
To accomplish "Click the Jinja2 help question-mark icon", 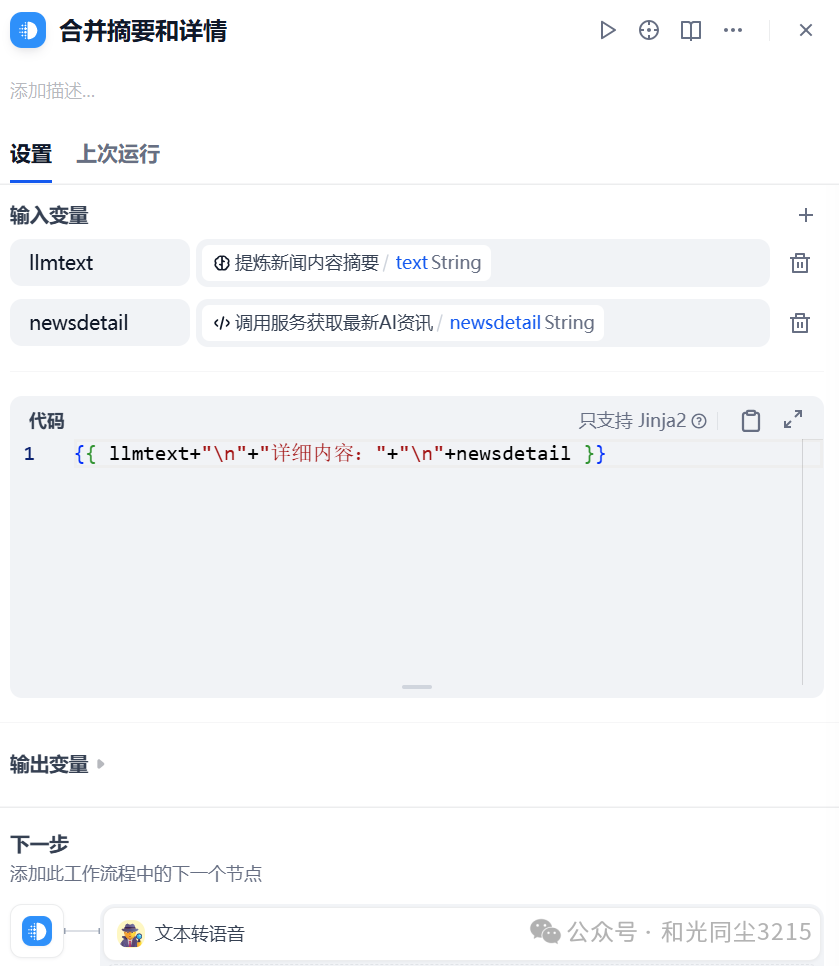I will click(699, 421).
